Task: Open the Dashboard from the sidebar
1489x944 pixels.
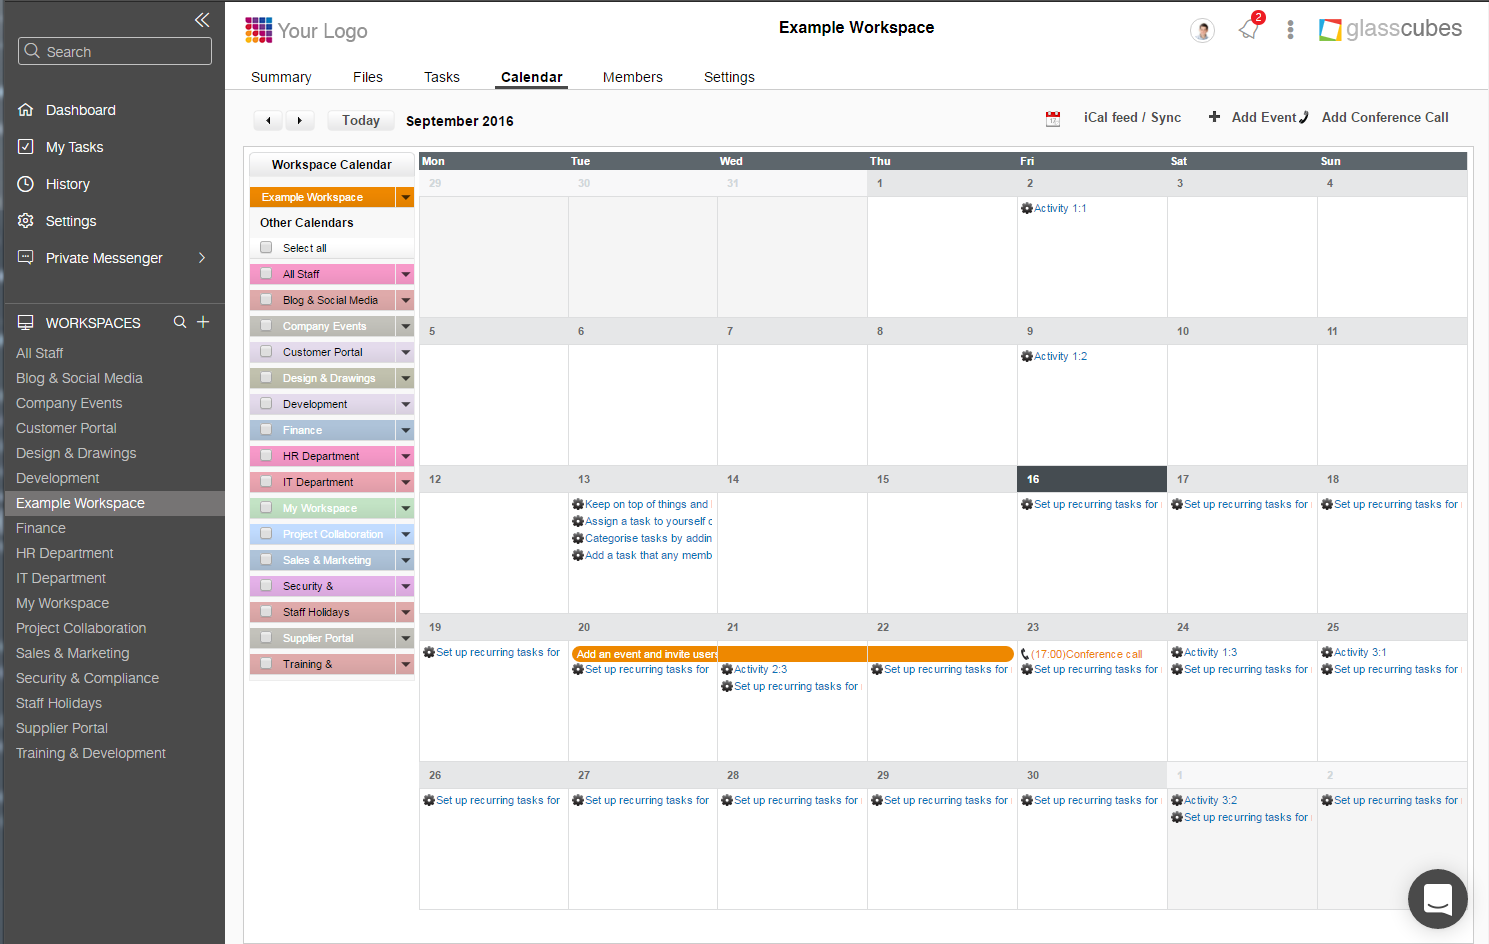Action: point(80,110)
